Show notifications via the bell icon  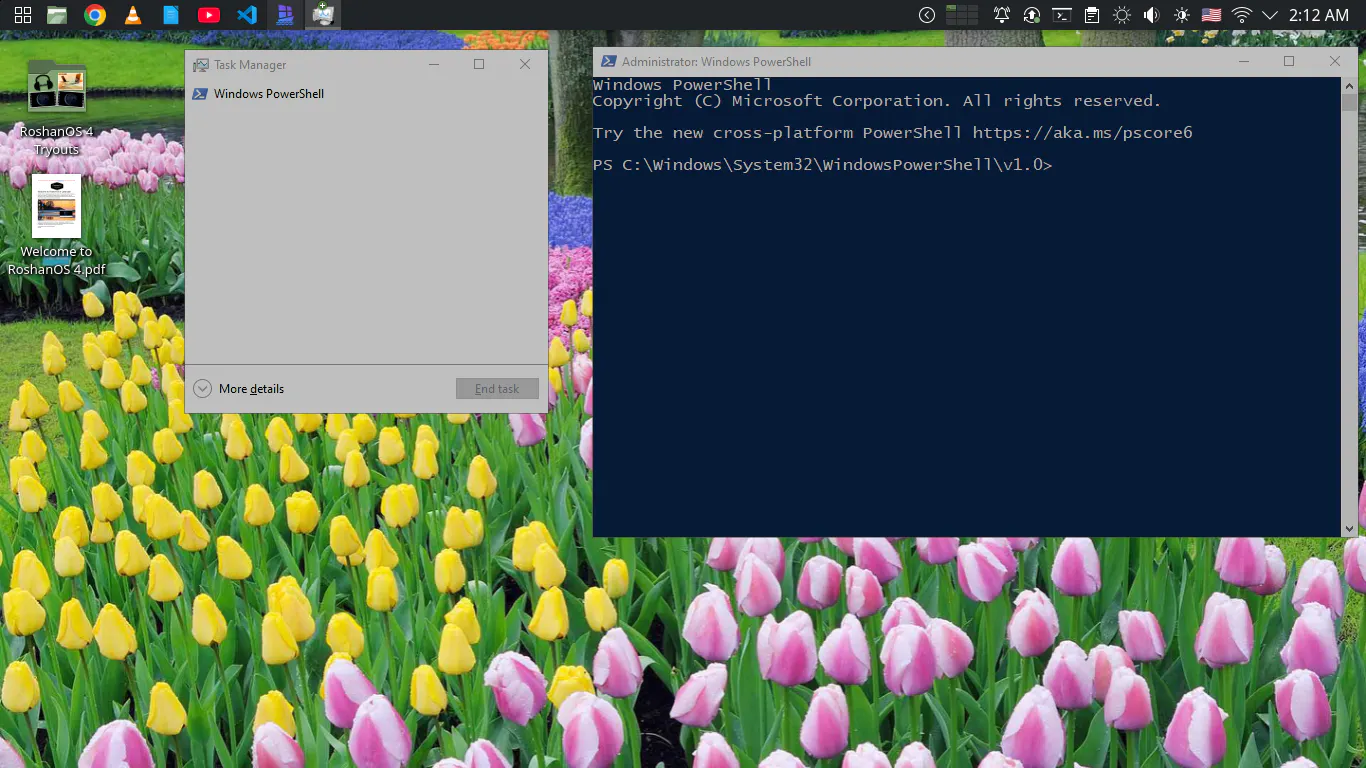click(x=1001, y=15)
